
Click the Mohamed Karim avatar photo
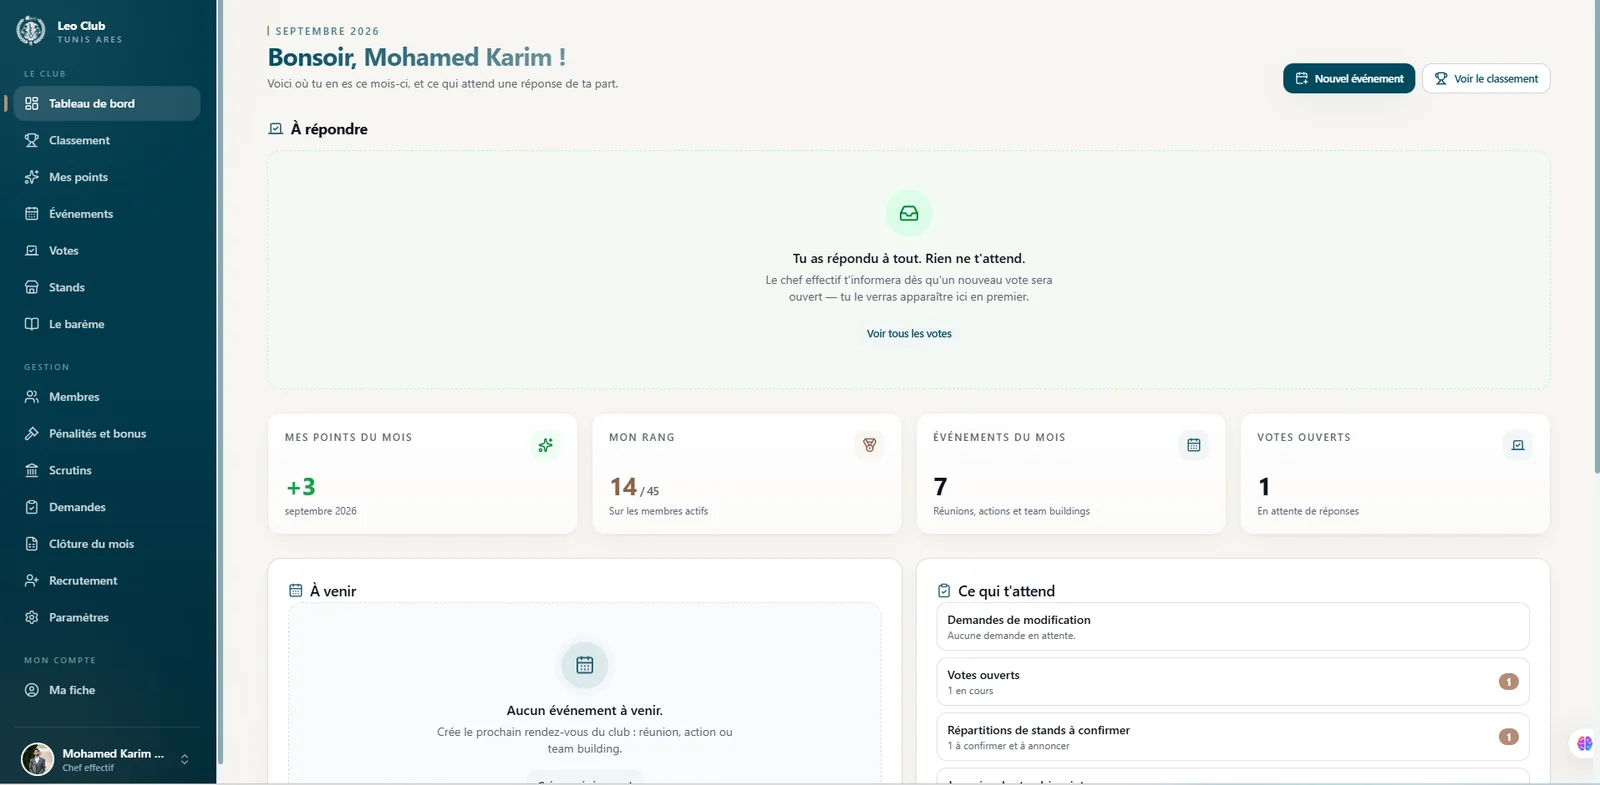[38, 759]
